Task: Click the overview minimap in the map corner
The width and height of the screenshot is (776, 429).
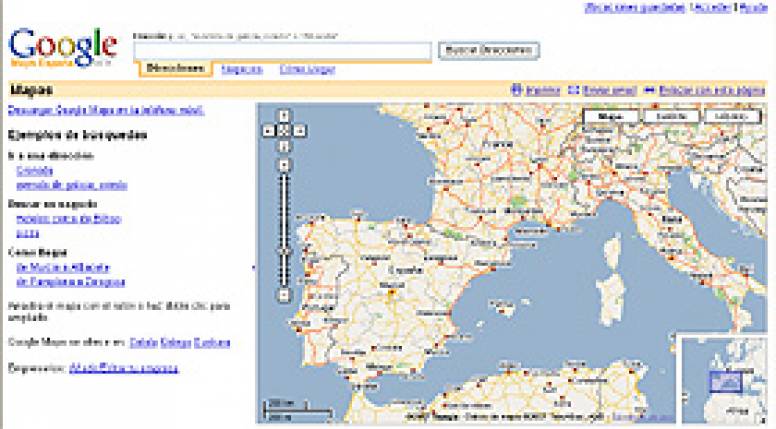Action: tap(726, 380)
